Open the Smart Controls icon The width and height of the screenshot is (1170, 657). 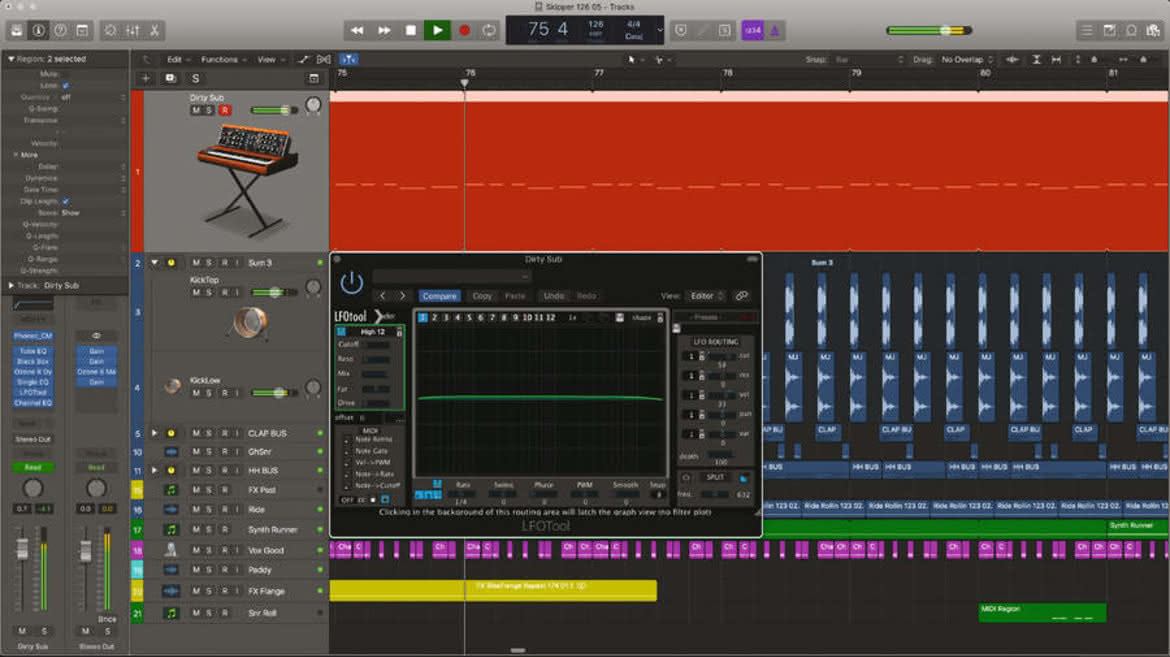[x=110, y=31]
